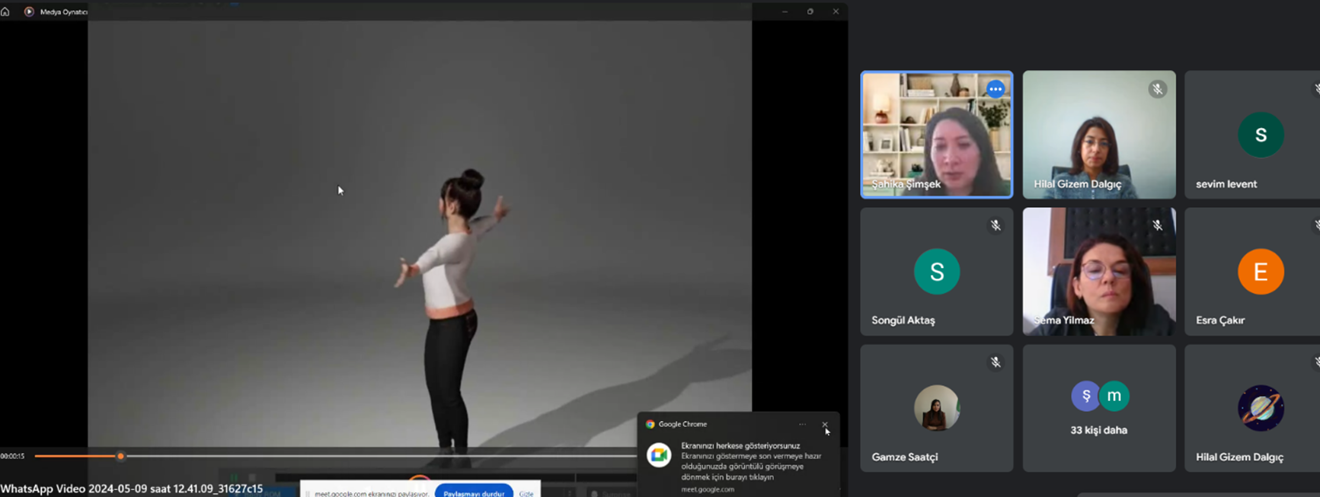The image size is (1320, 497).
Task: Dismiss the Google Chrome notification
Action: coord(825,424)
